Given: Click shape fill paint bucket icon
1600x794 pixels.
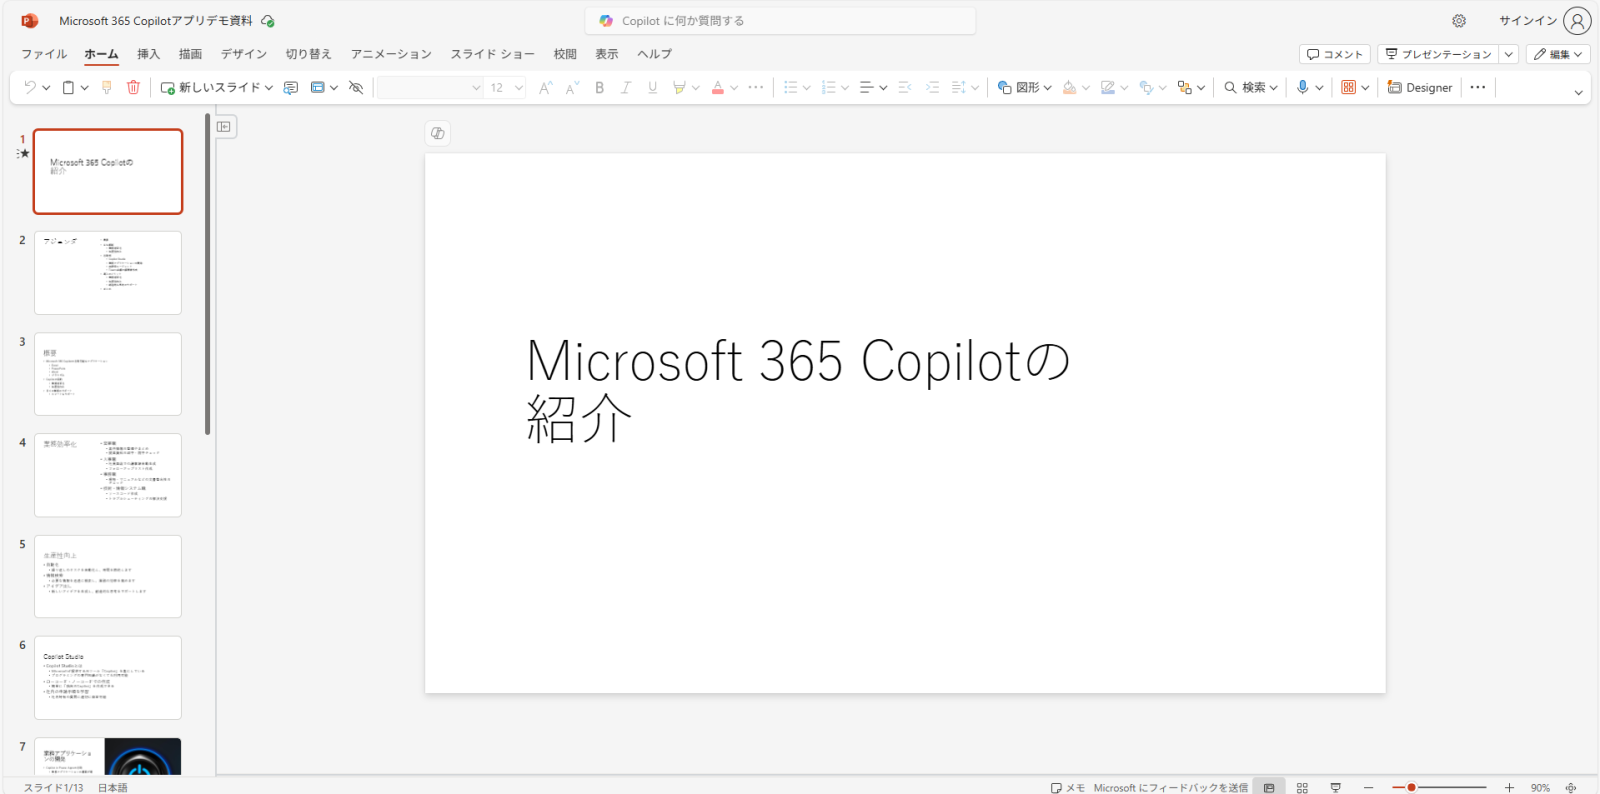Looking at the screenshot, I should tap(1070, 88).
